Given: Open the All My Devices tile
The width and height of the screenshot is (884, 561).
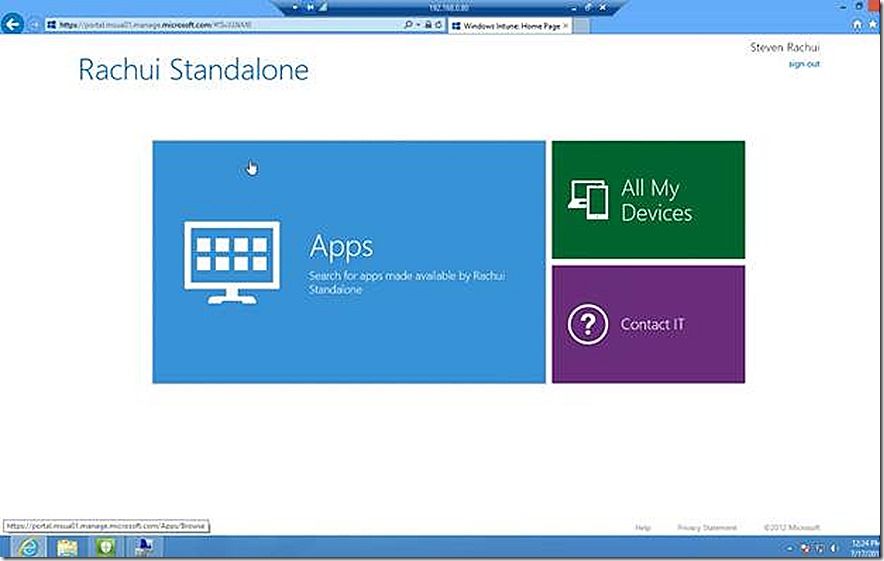Looking at the screenshot, I should click(x=648, y=200).
